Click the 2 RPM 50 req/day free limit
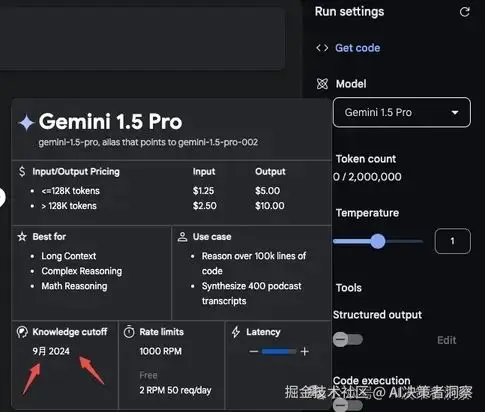 (175, 390)
